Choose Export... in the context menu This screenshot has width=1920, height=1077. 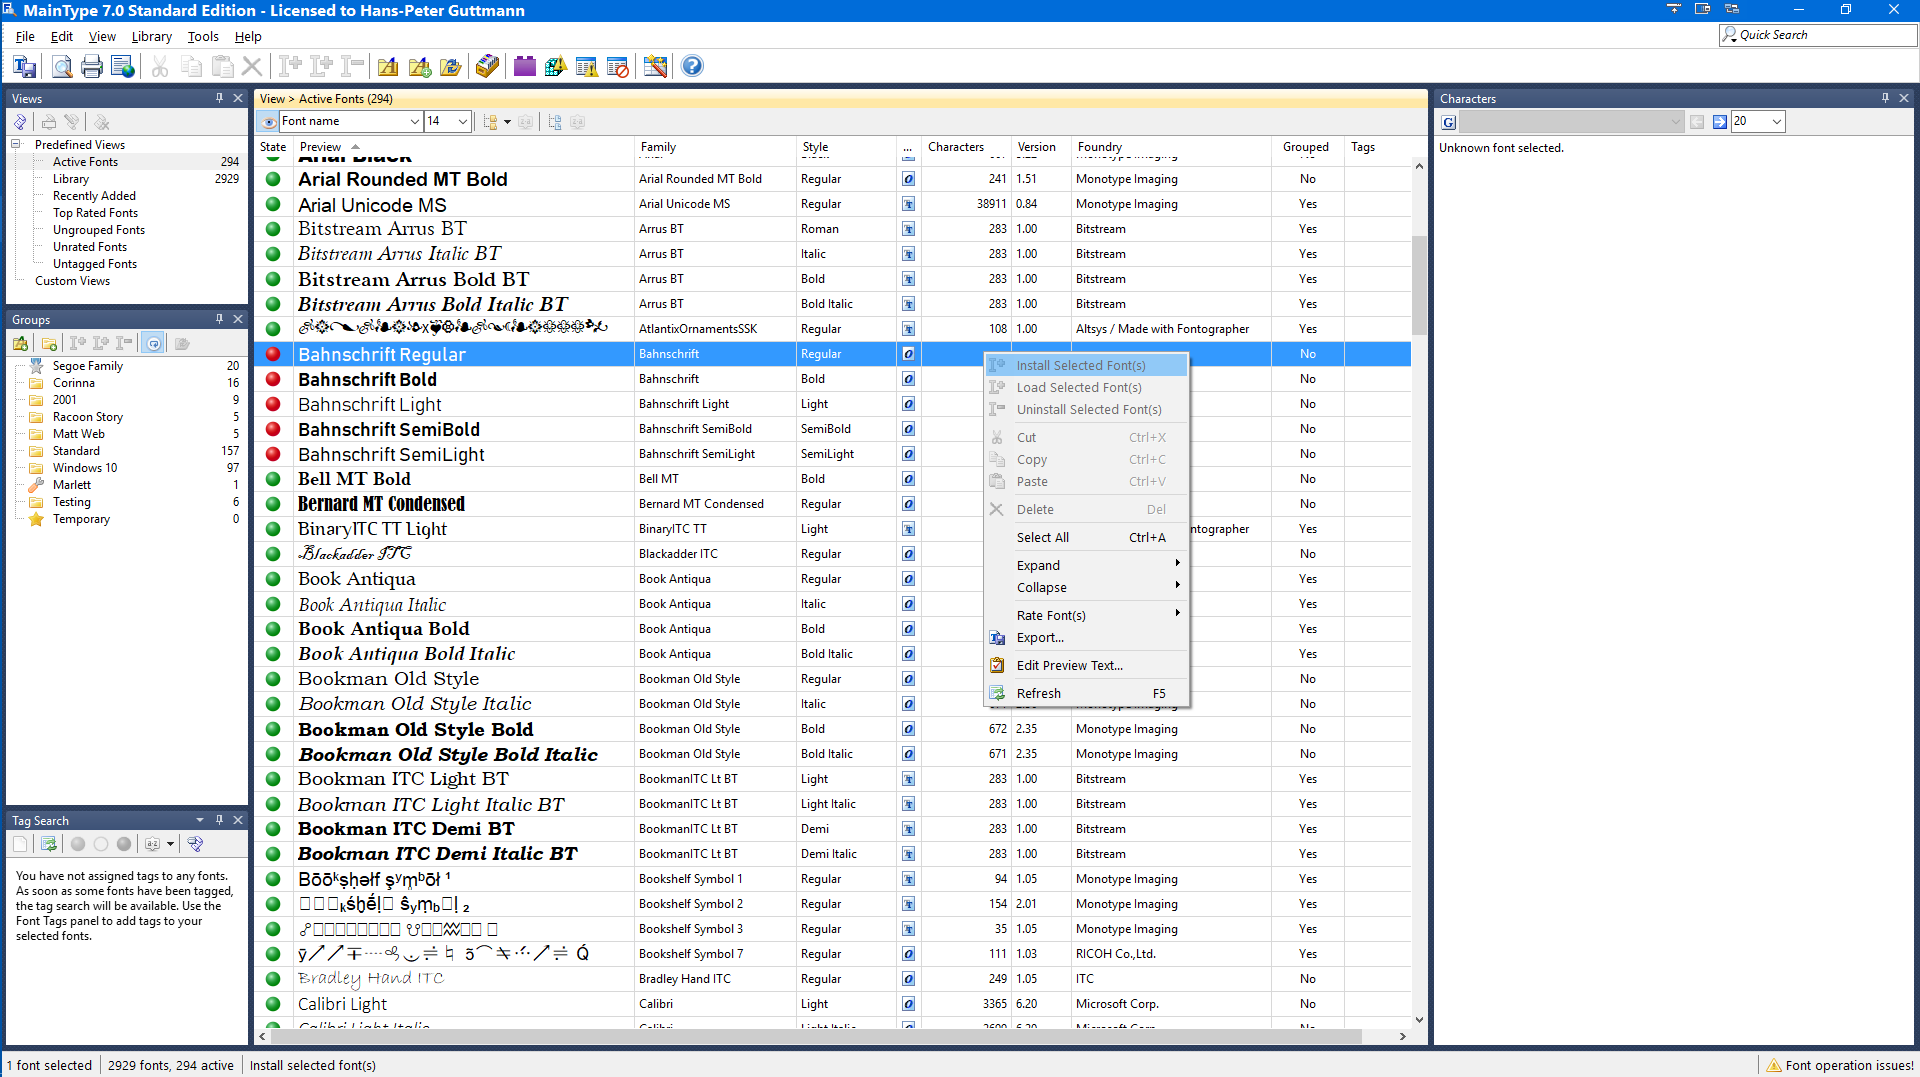click(1086, 637)
